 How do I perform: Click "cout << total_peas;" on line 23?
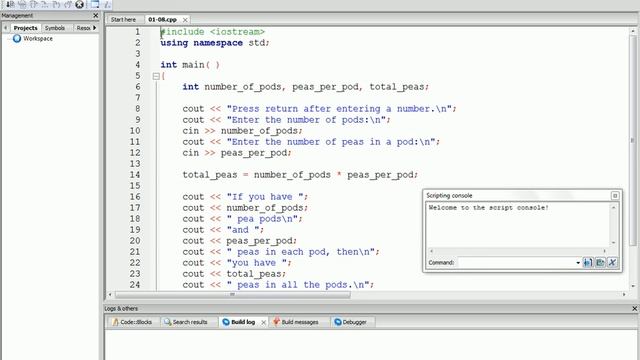click(234, 274)
